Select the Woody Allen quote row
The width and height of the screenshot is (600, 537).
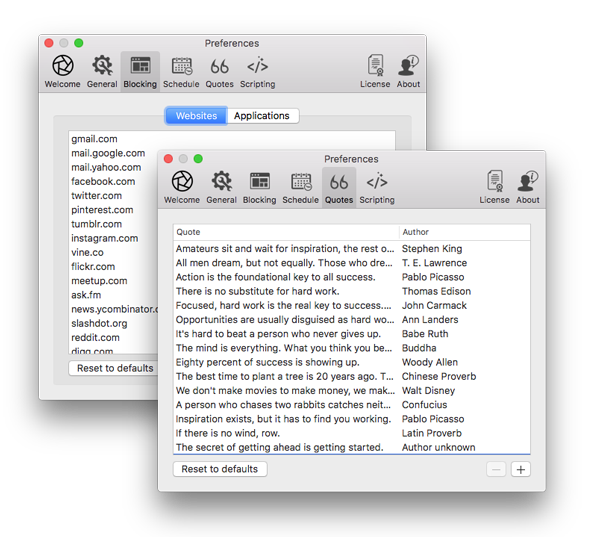(352, 362)
